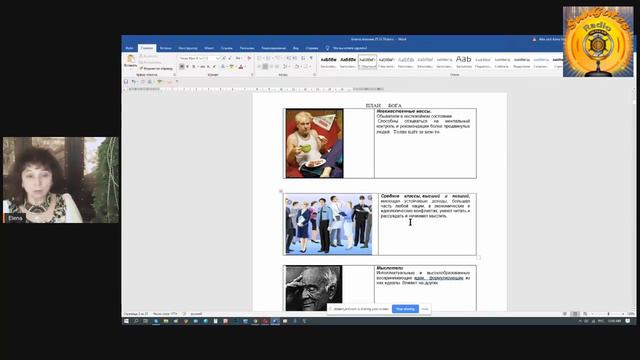
Task: Select the office workers group image
Action: 329,224
